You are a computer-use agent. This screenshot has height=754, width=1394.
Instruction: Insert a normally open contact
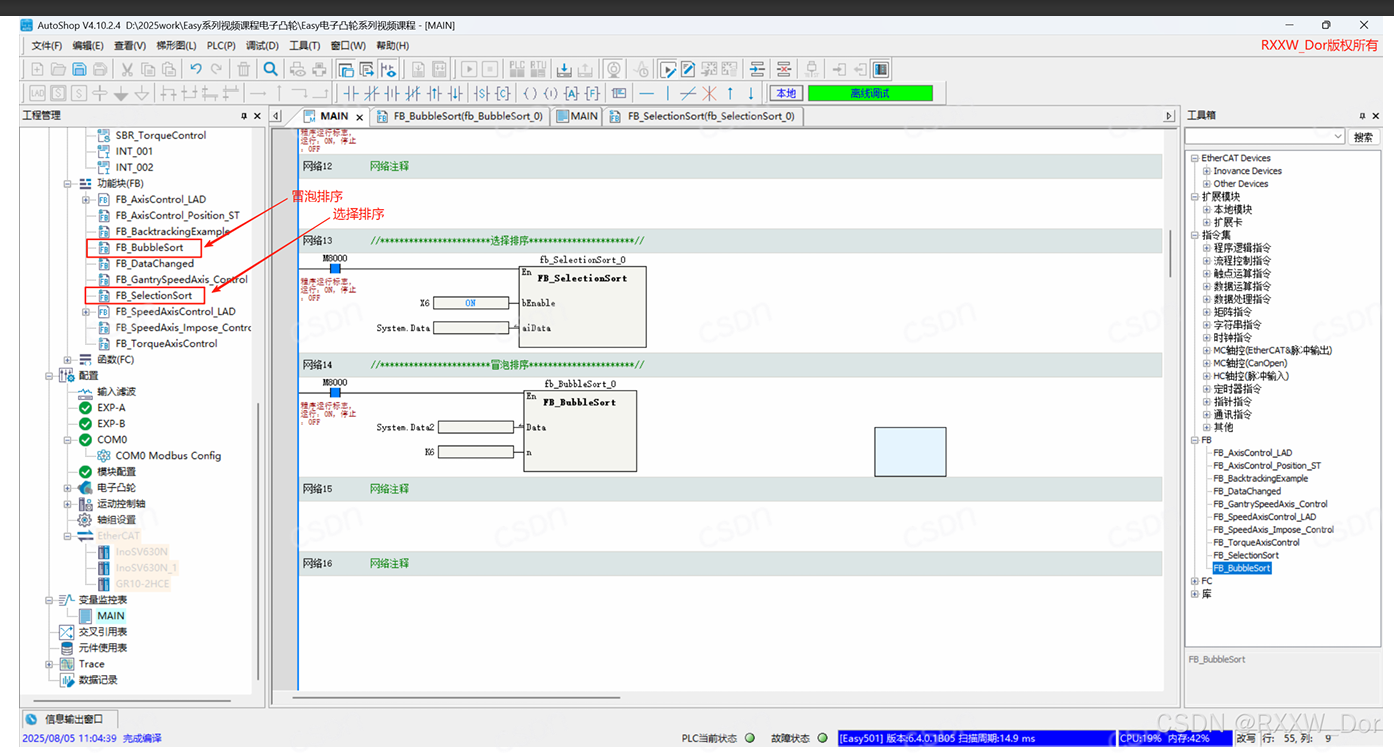point(350,93)
